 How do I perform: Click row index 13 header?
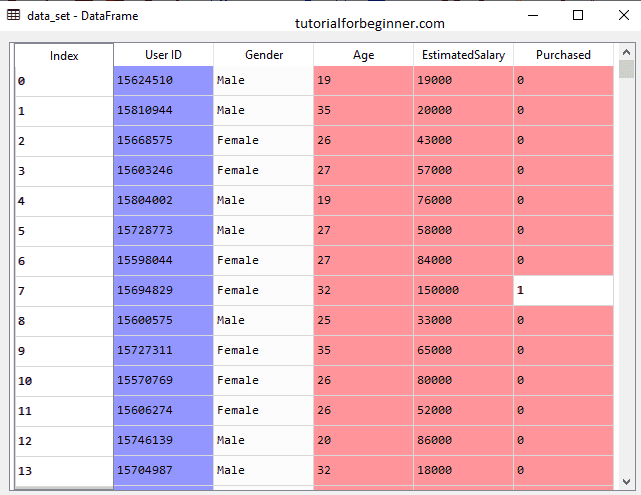point(64,471)
